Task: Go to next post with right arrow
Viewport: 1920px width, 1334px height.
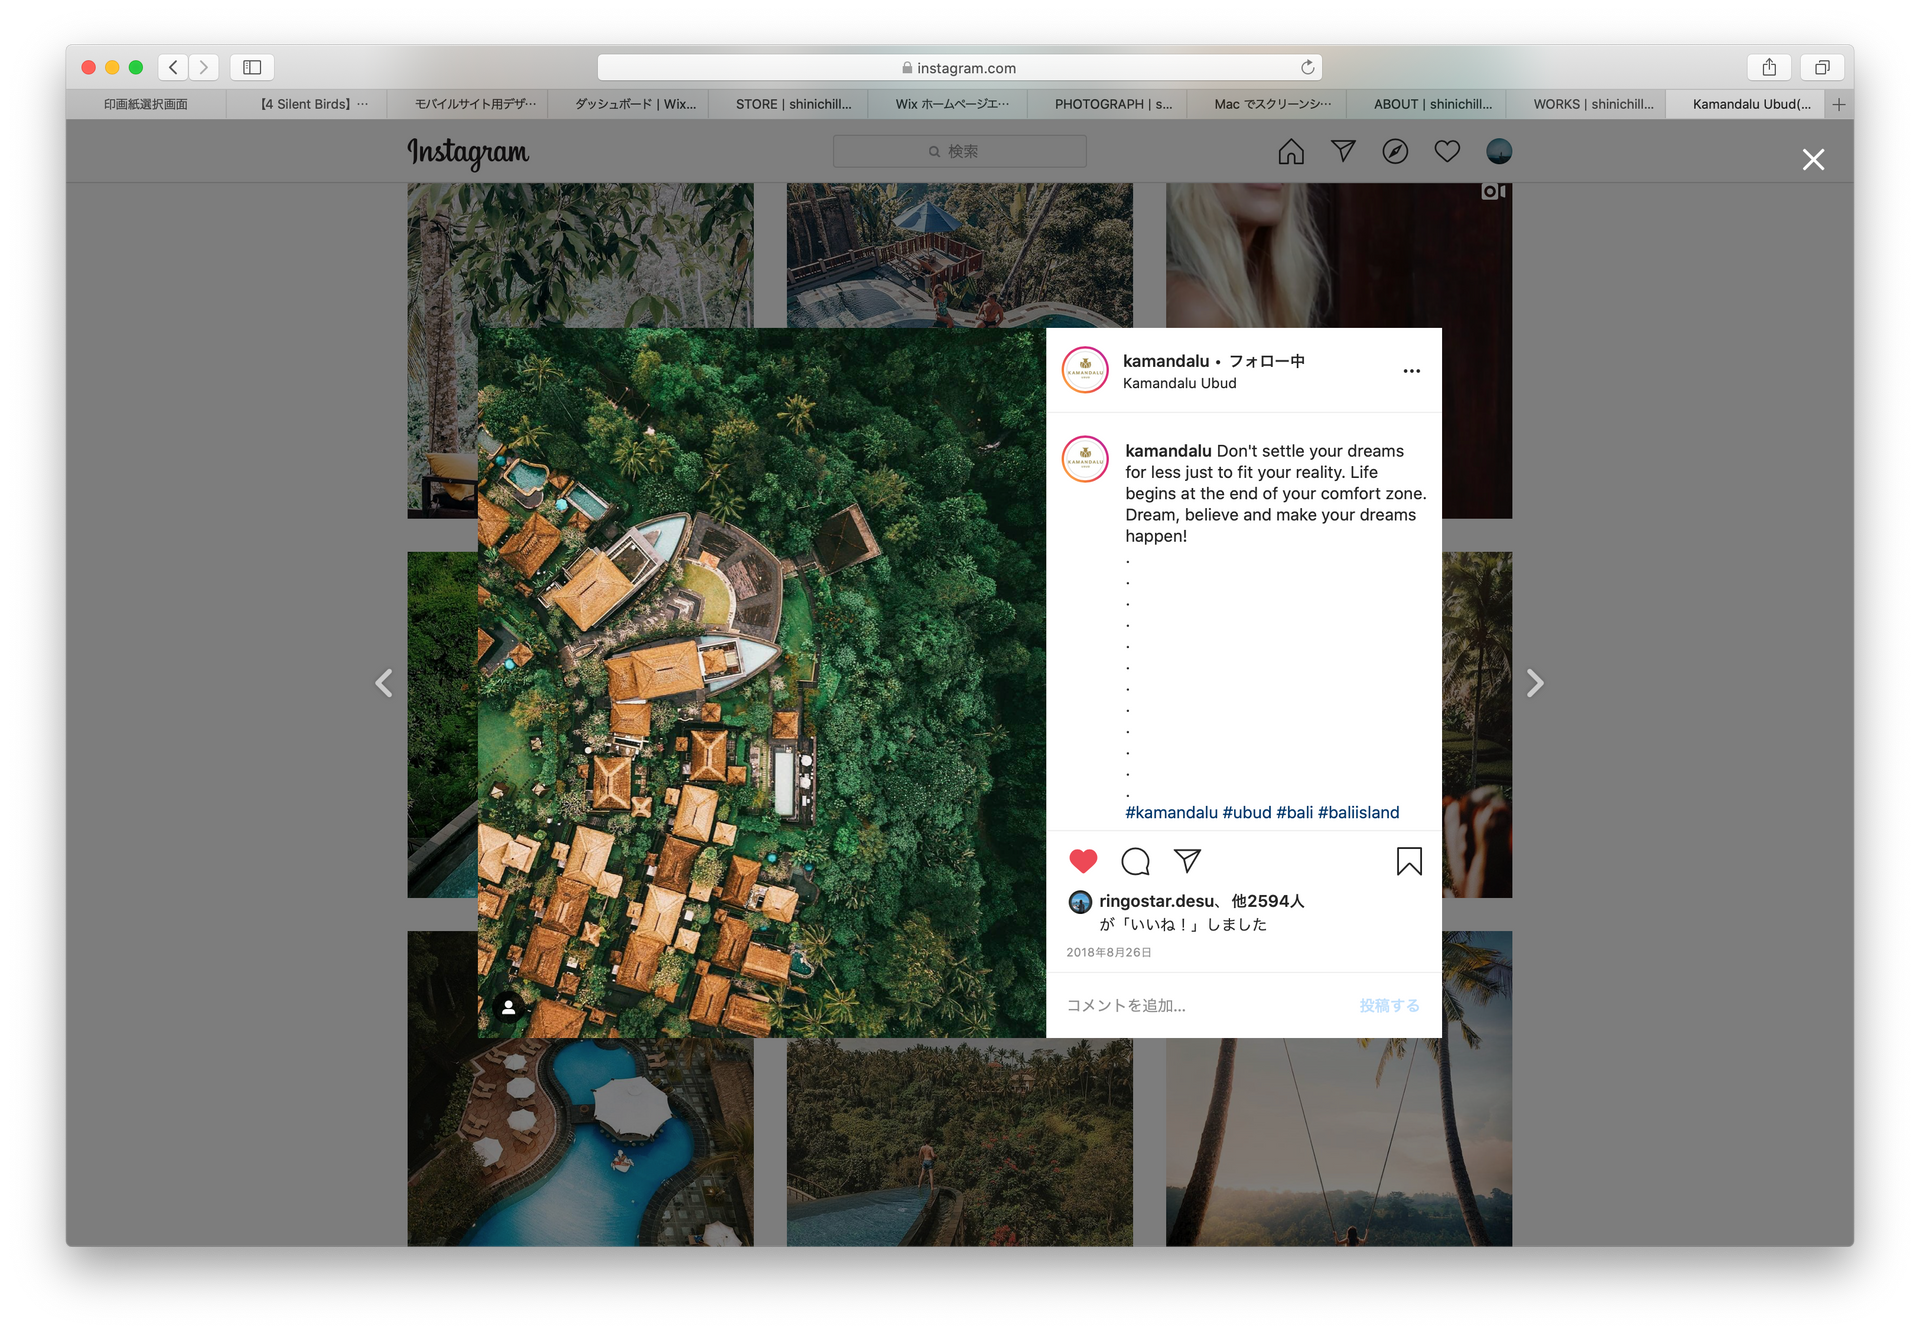Action: 1535,683
